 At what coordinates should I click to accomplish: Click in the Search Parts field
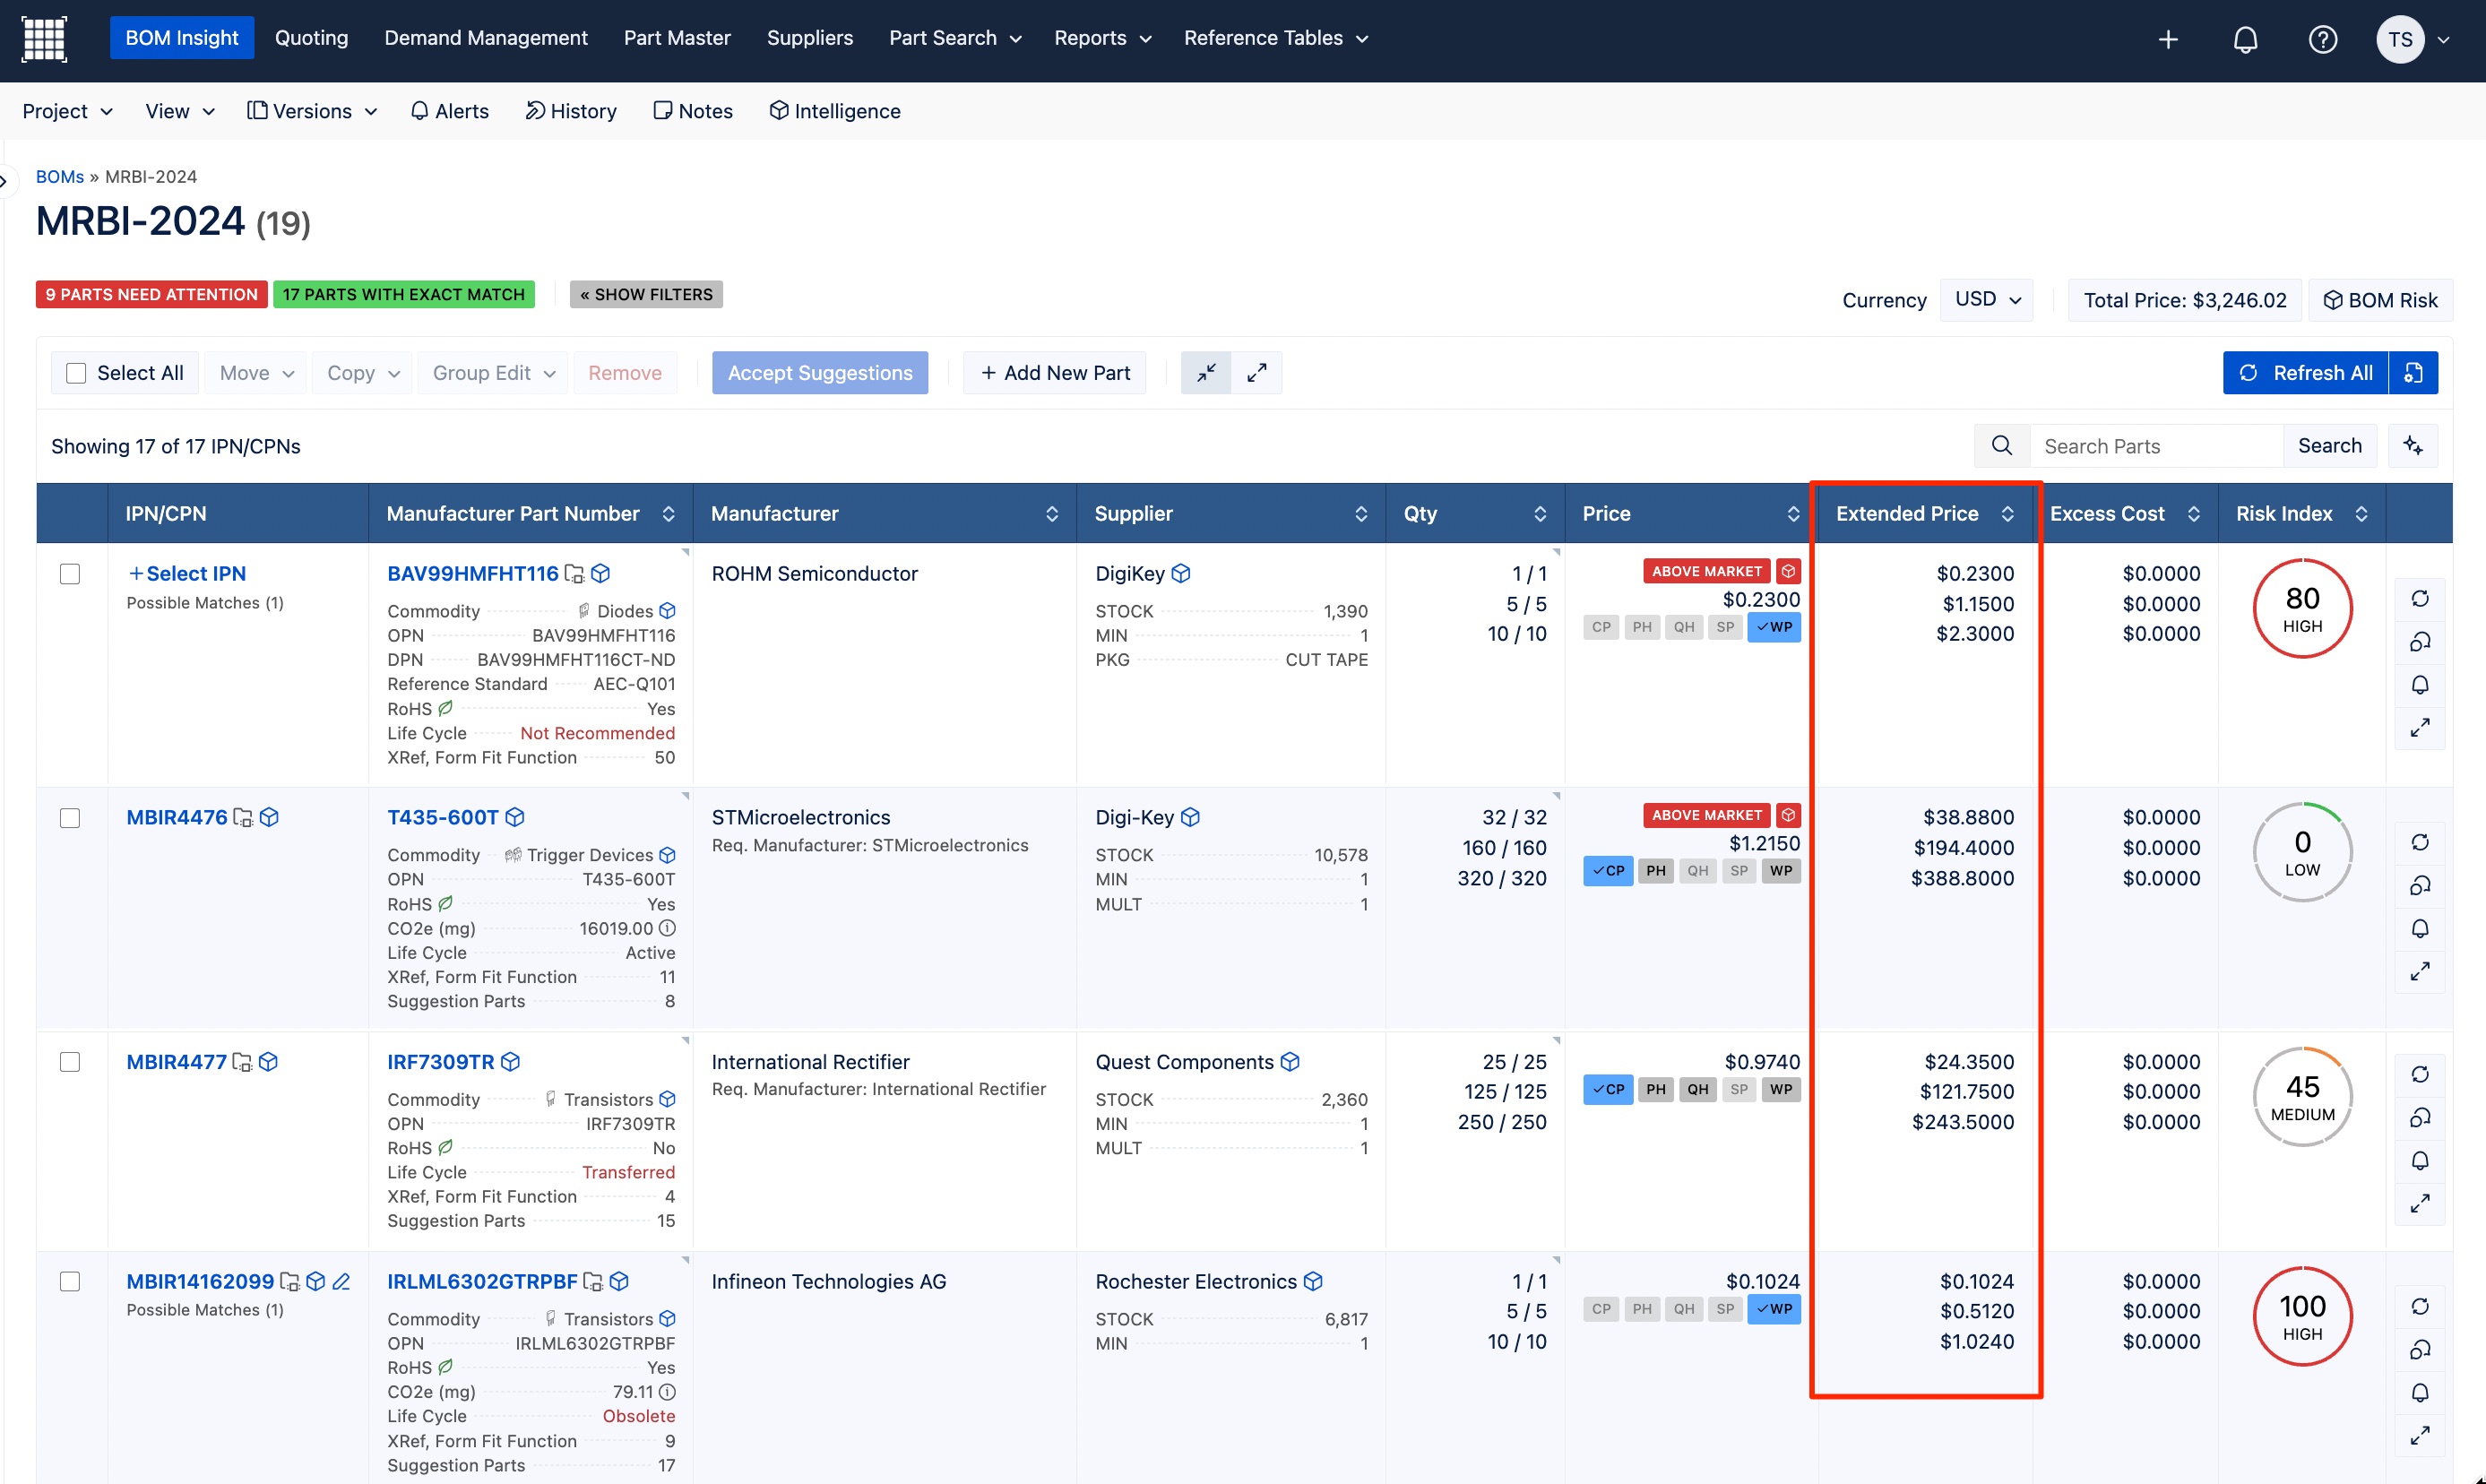pos(2155,445)
